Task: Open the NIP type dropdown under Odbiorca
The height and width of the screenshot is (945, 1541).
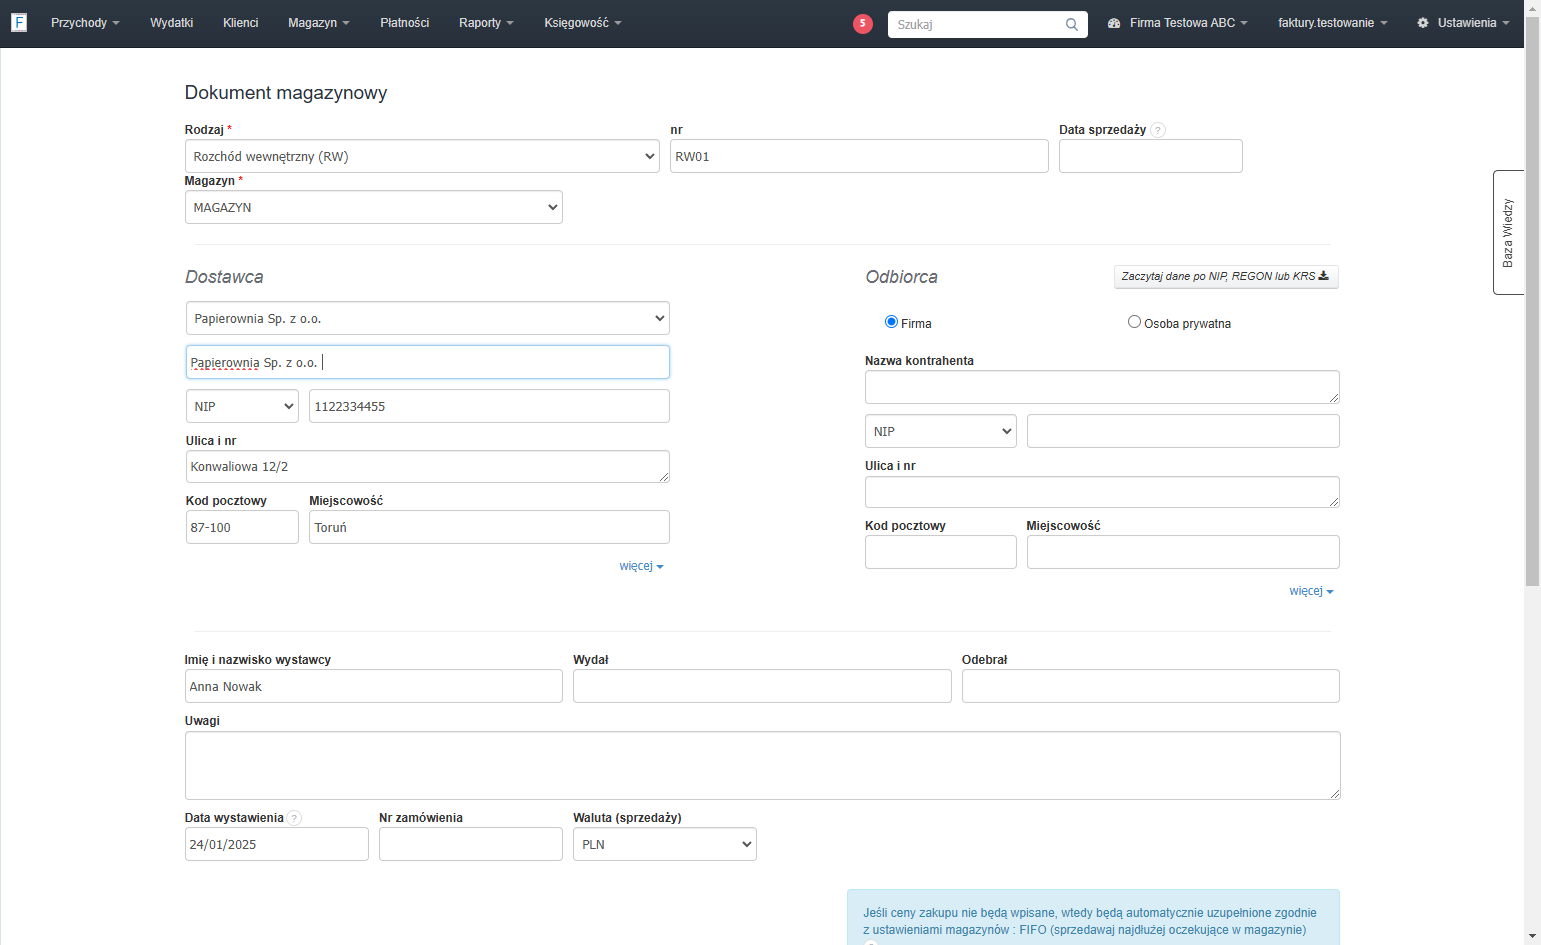Action: click(941, 431)
